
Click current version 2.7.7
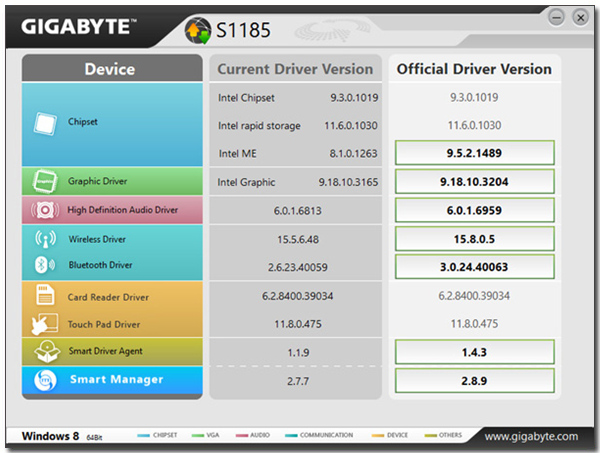298,381
